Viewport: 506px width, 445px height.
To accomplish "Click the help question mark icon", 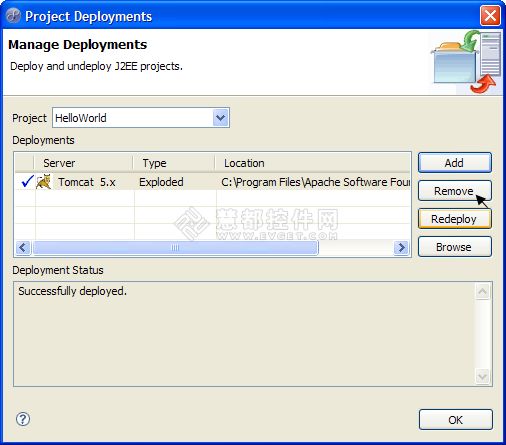I will point(23,419).
